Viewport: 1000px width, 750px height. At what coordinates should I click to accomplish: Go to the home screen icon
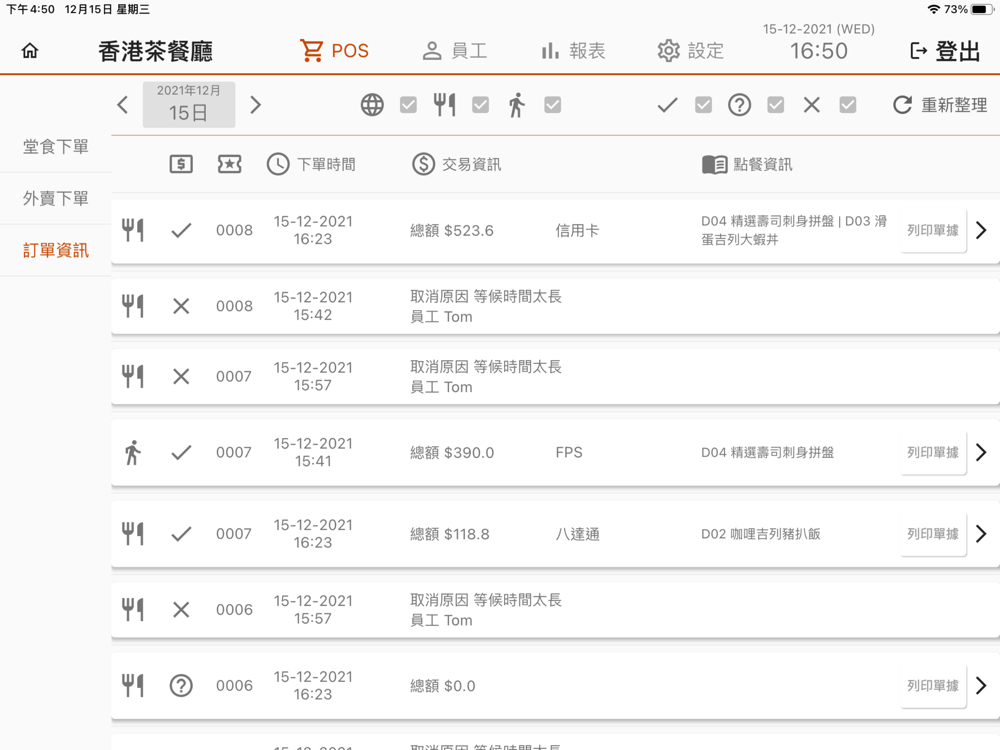coord(30,51)
